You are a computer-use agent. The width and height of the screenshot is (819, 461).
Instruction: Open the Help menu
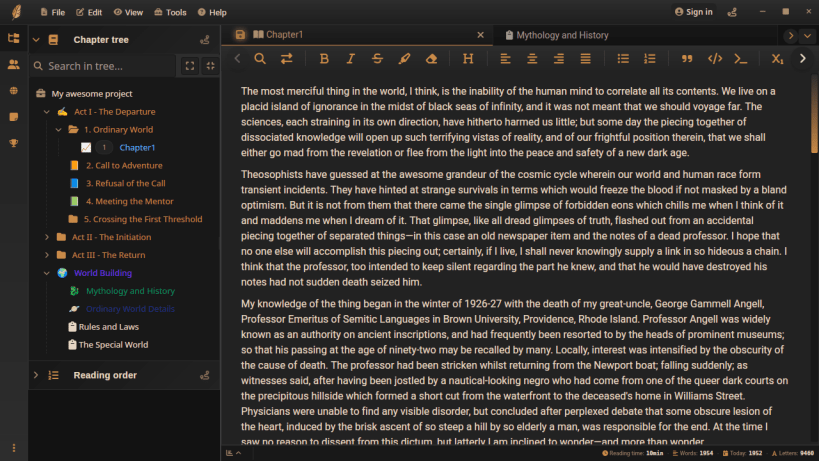(x=212, y=12)
